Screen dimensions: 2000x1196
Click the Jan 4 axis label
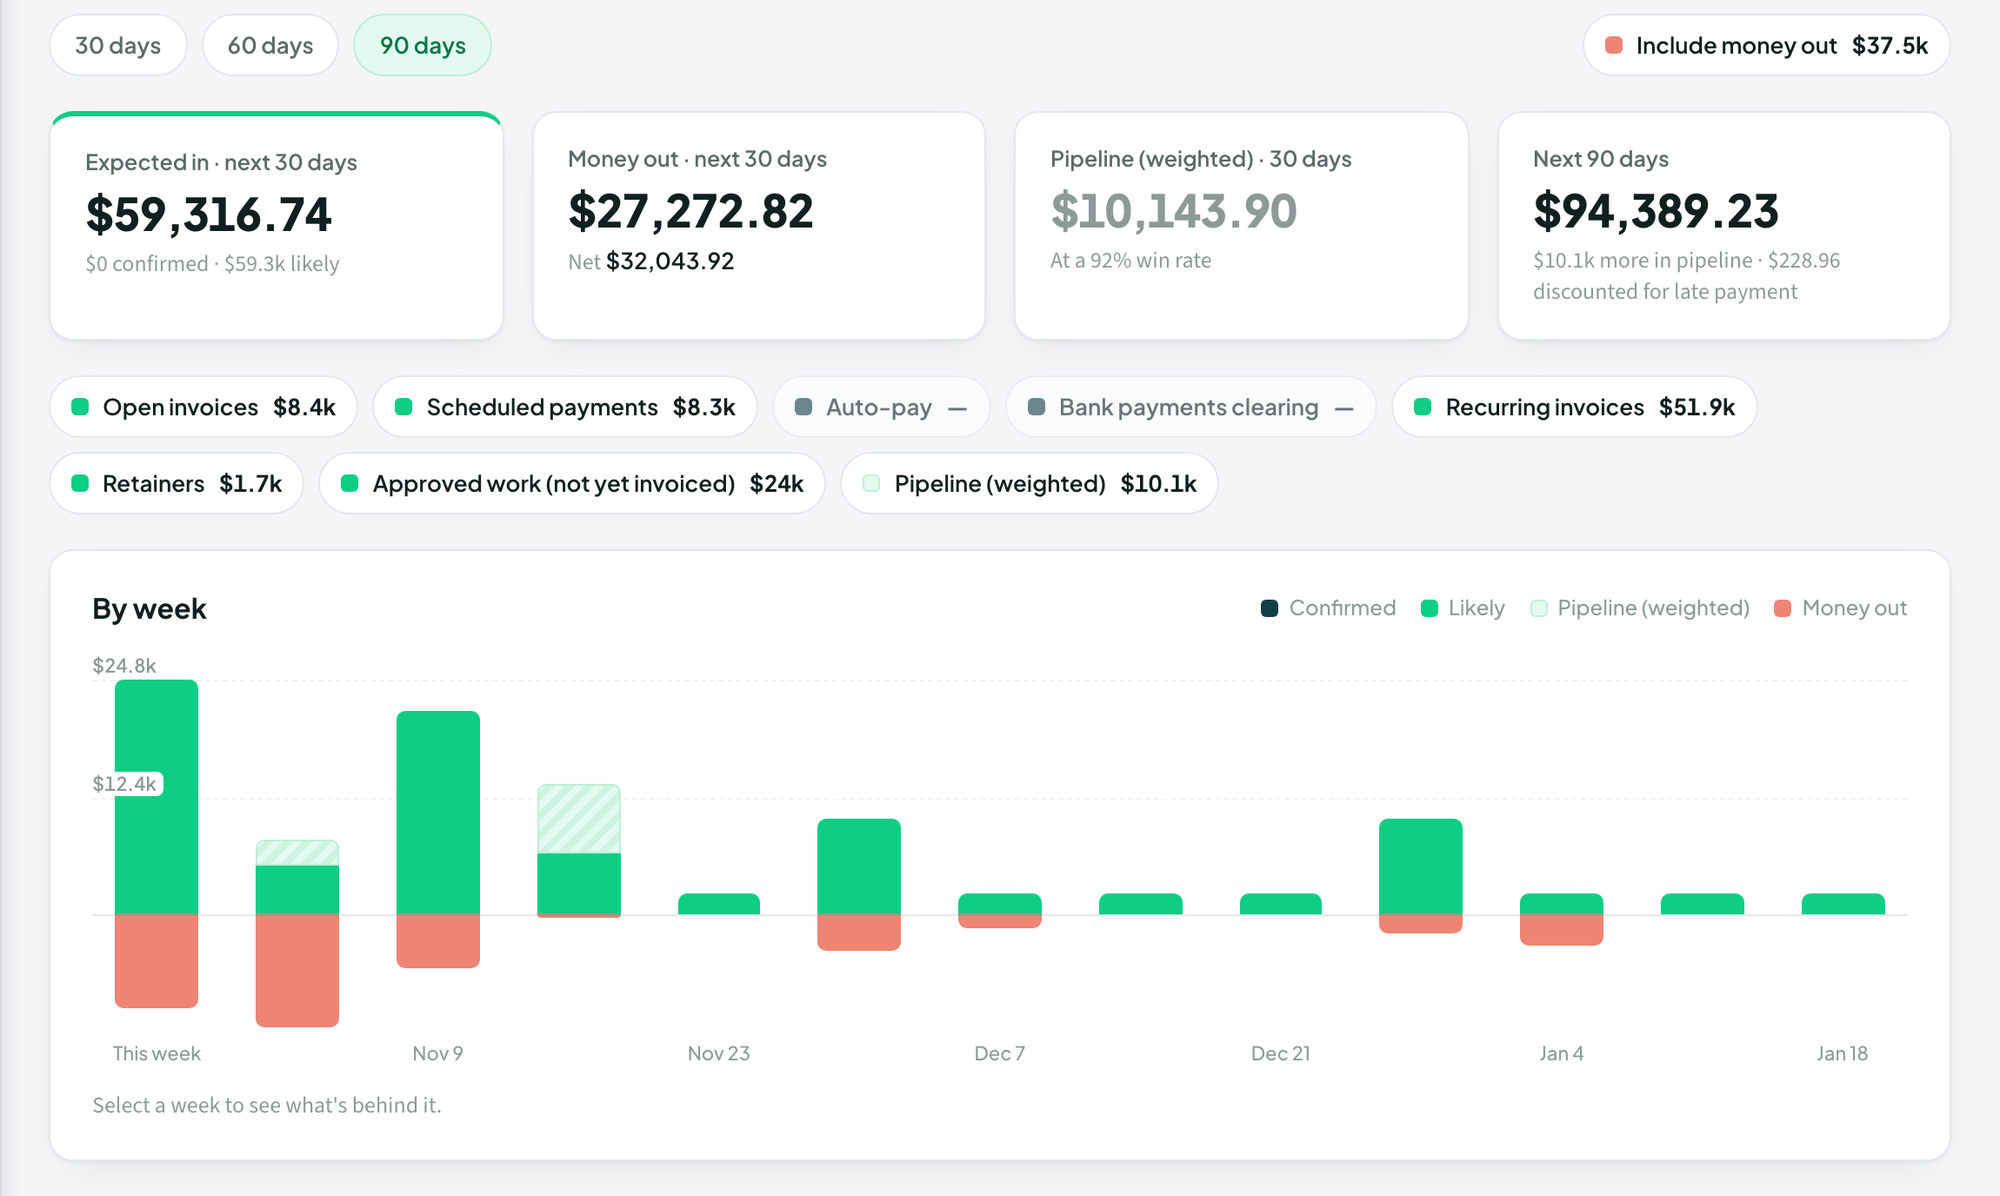point(1562,1053)
